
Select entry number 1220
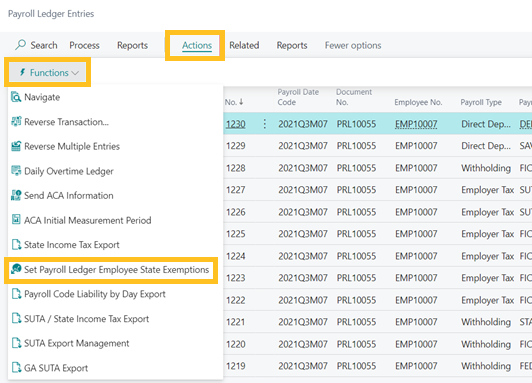[x=235, y=344]
